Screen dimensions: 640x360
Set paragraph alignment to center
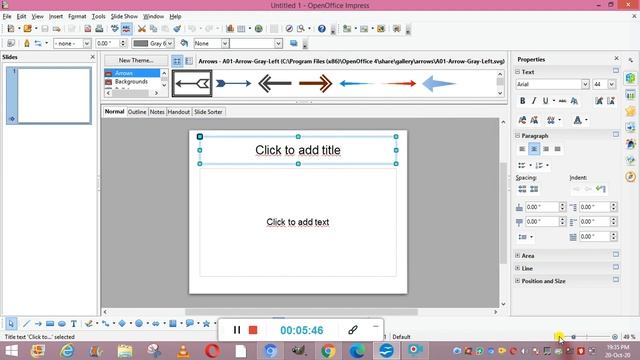(x=534, y=149)
